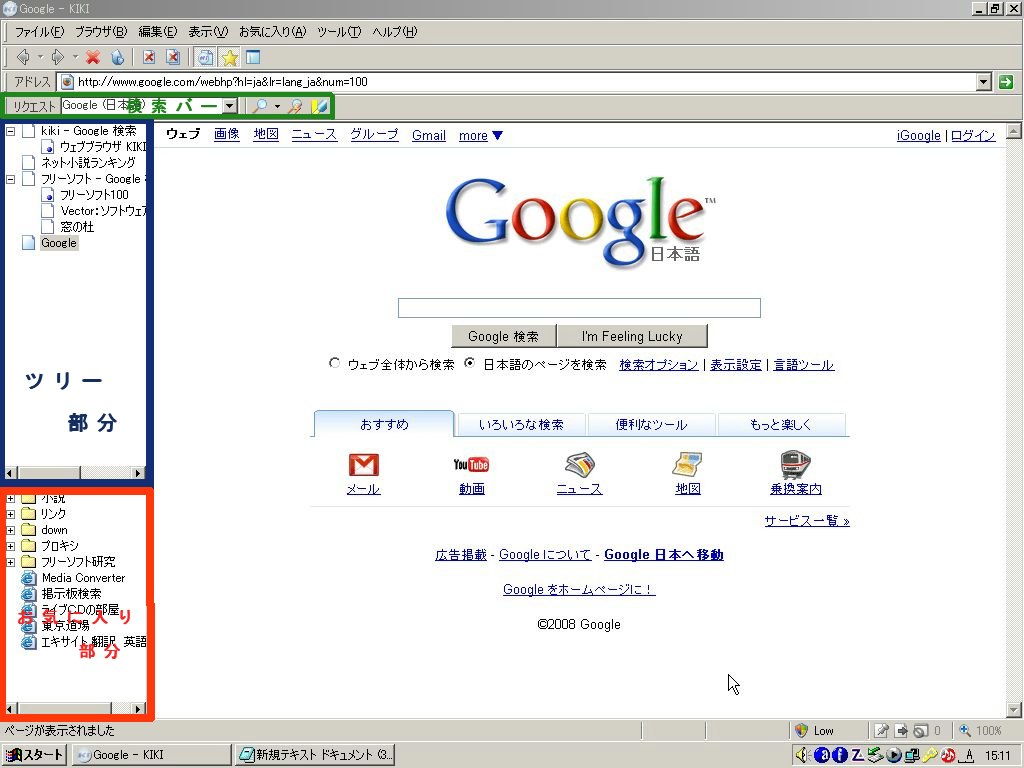Viewport: 1024px width, 768px height.
Task: Open the 編集(E) menu
Action: click(x=157, y=31)
